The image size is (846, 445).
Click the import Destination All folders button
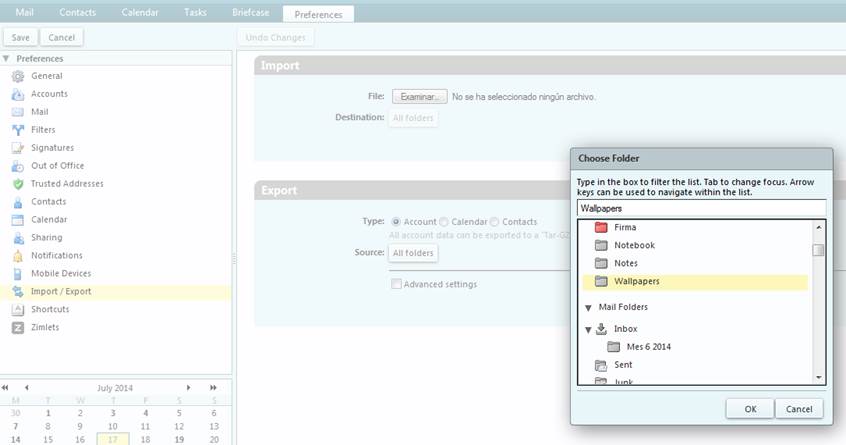pos(413,118)
